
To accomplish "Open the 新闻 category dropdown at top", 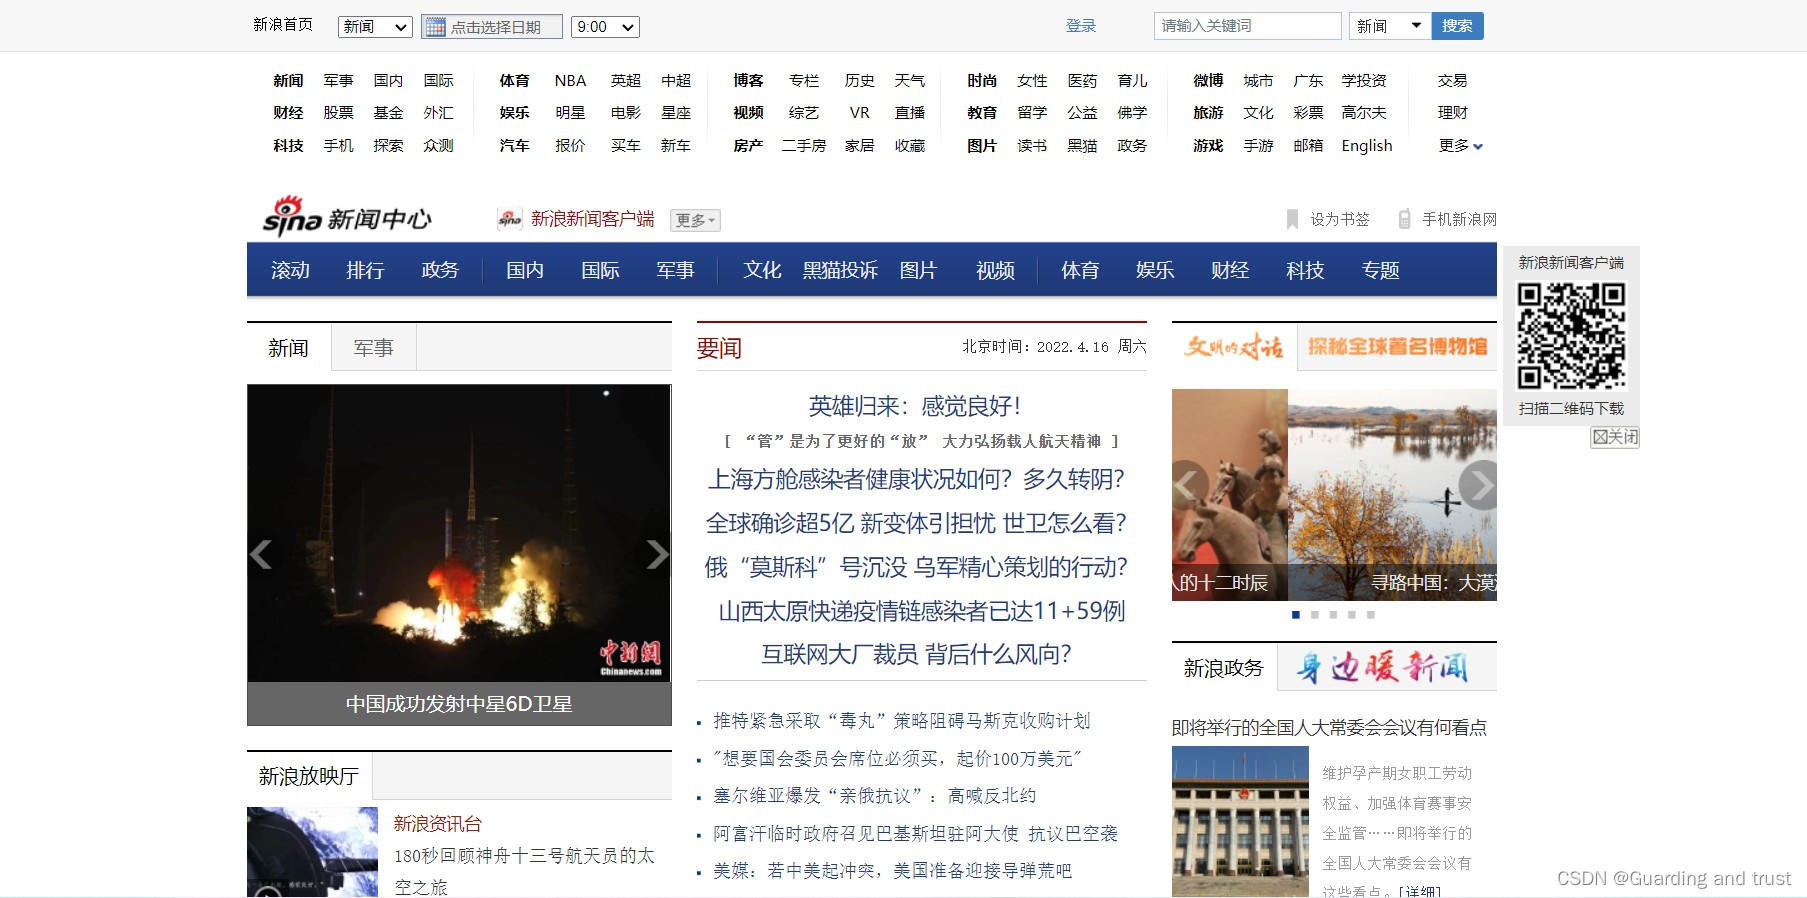I will point(375,27).
